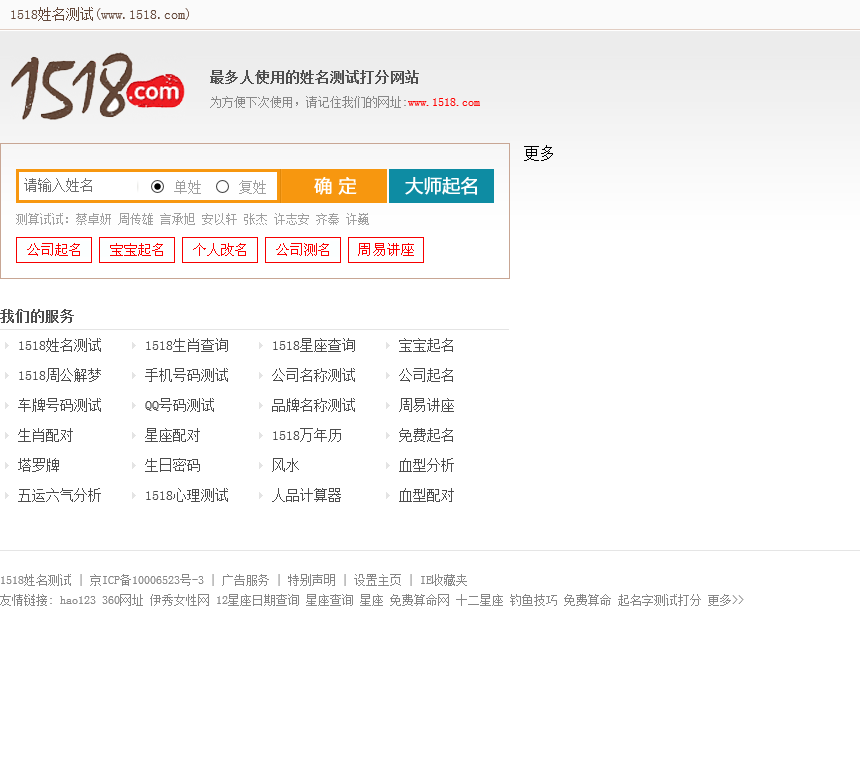Open 车牌号码测试 service
This screenshot has width=860, height=782.
click(x=59, y=406)
